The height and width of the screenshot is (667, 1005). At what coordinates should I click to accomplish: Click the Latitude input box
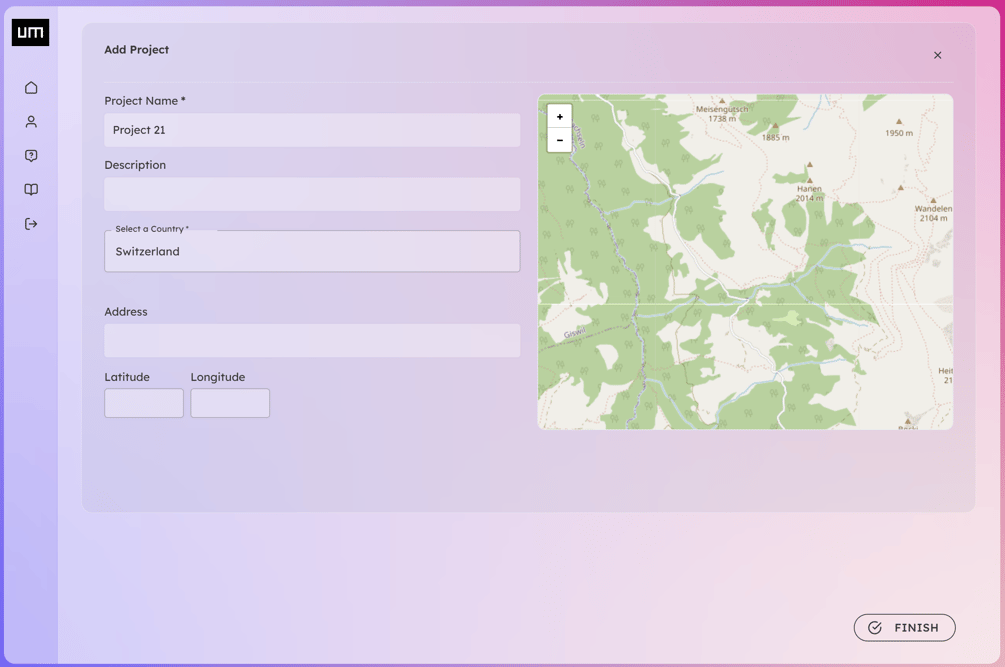point(144,403)
